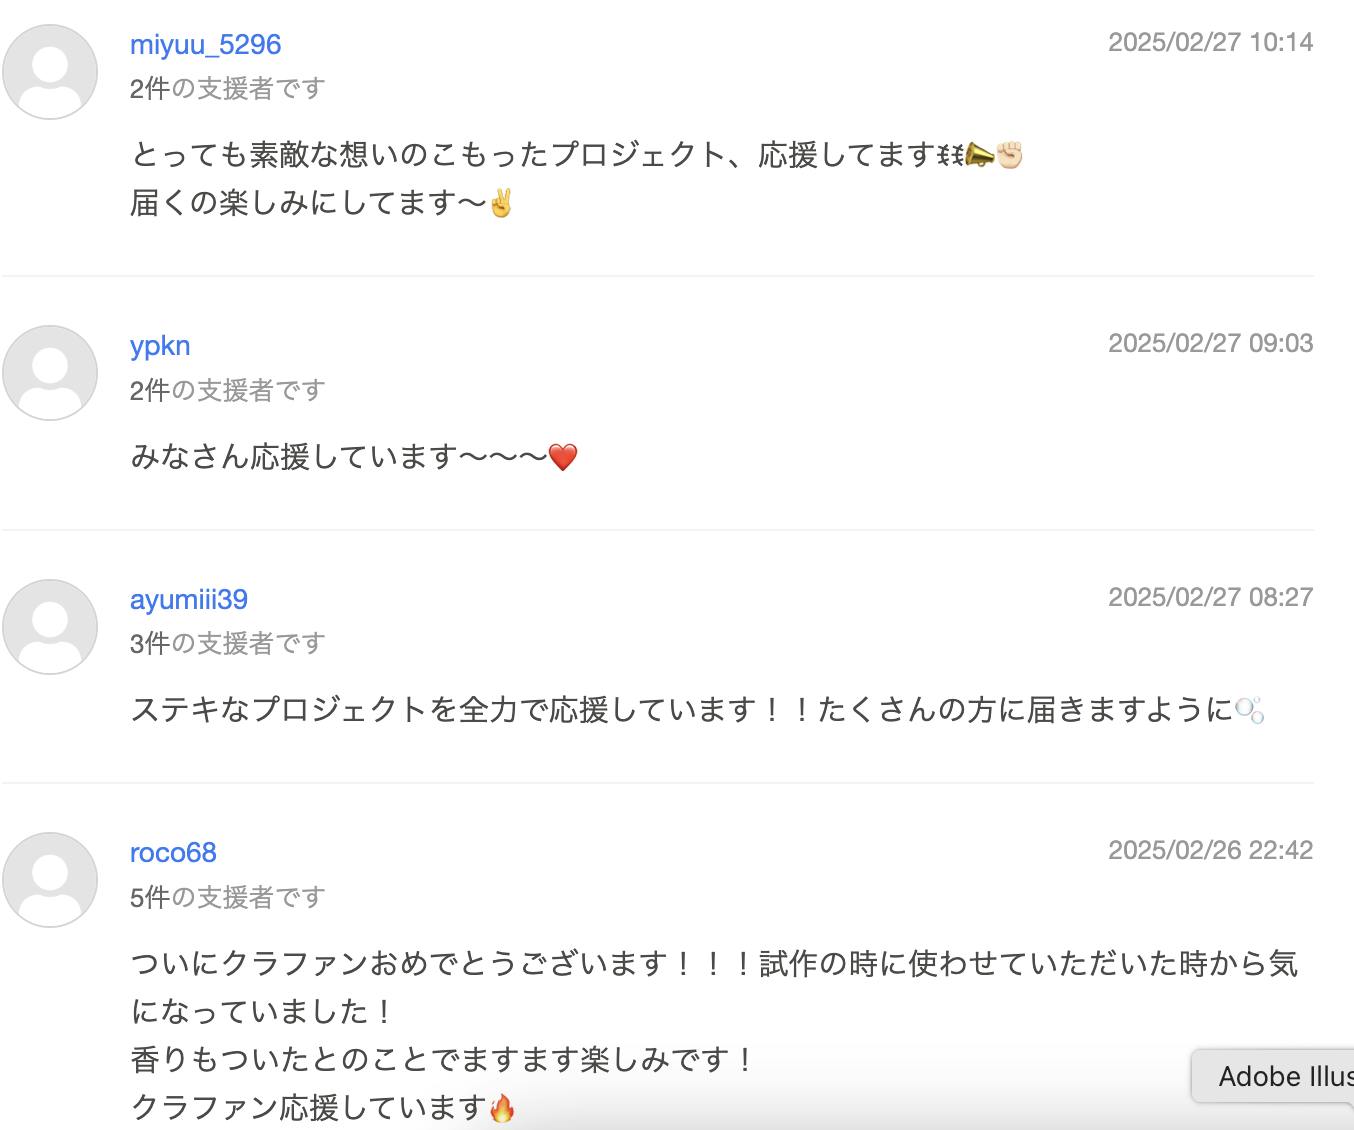
Task: Click the 3件の支援者です label under ayumiii39
Action: (227, 644)
